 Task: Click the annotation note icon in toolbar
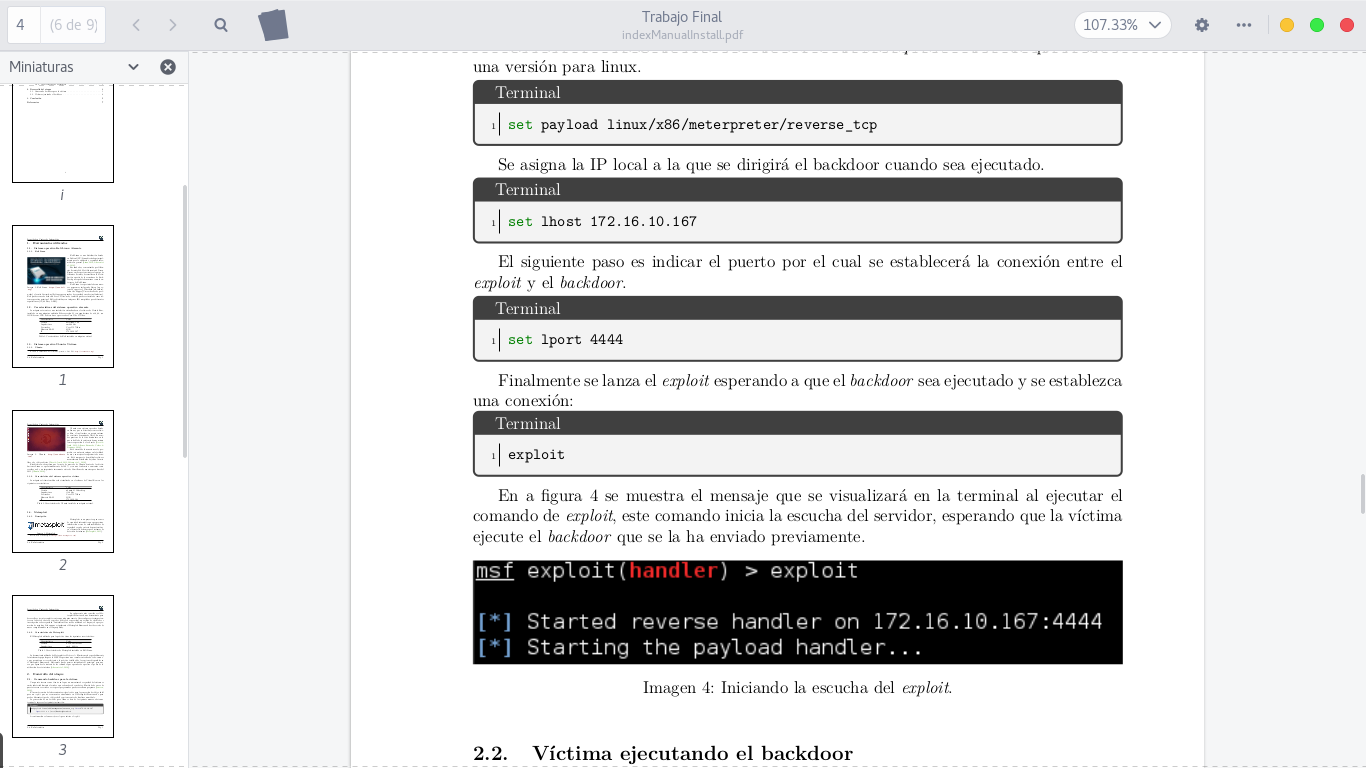(273, 25)
